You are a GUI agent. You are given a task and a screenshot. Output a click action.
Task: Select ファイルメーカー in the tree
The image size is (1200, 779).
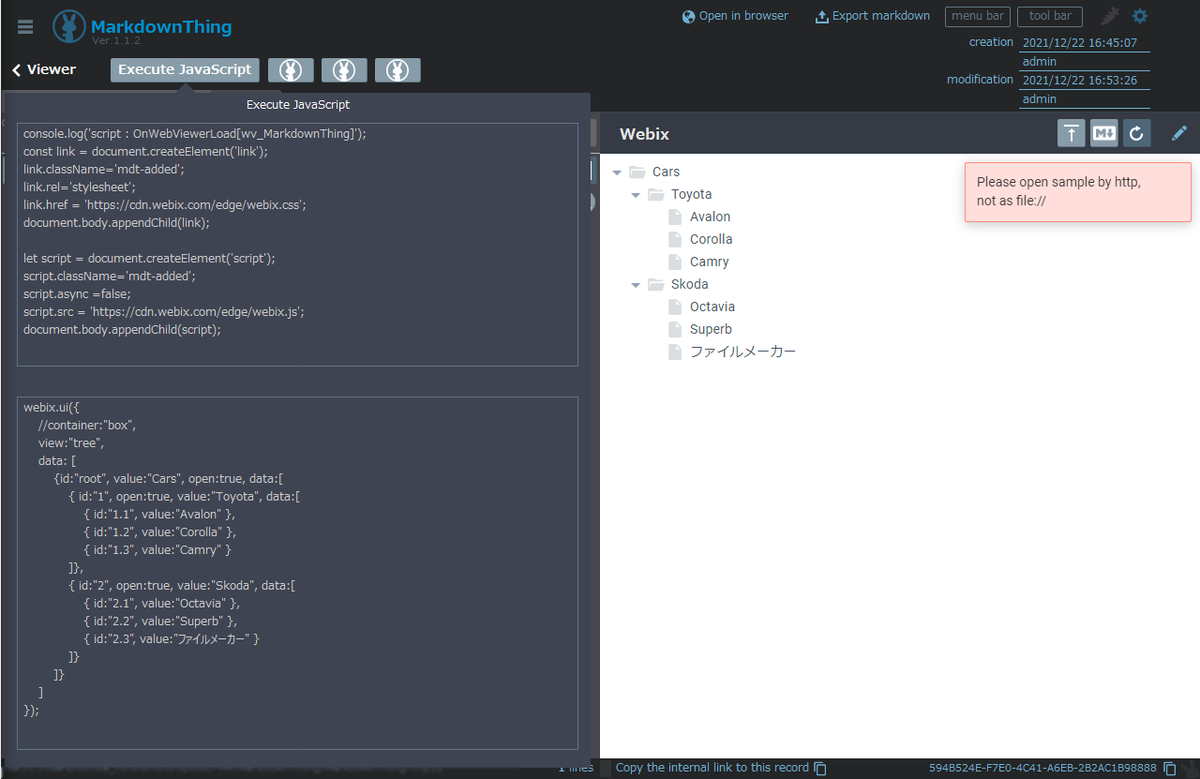coord(743,352)
